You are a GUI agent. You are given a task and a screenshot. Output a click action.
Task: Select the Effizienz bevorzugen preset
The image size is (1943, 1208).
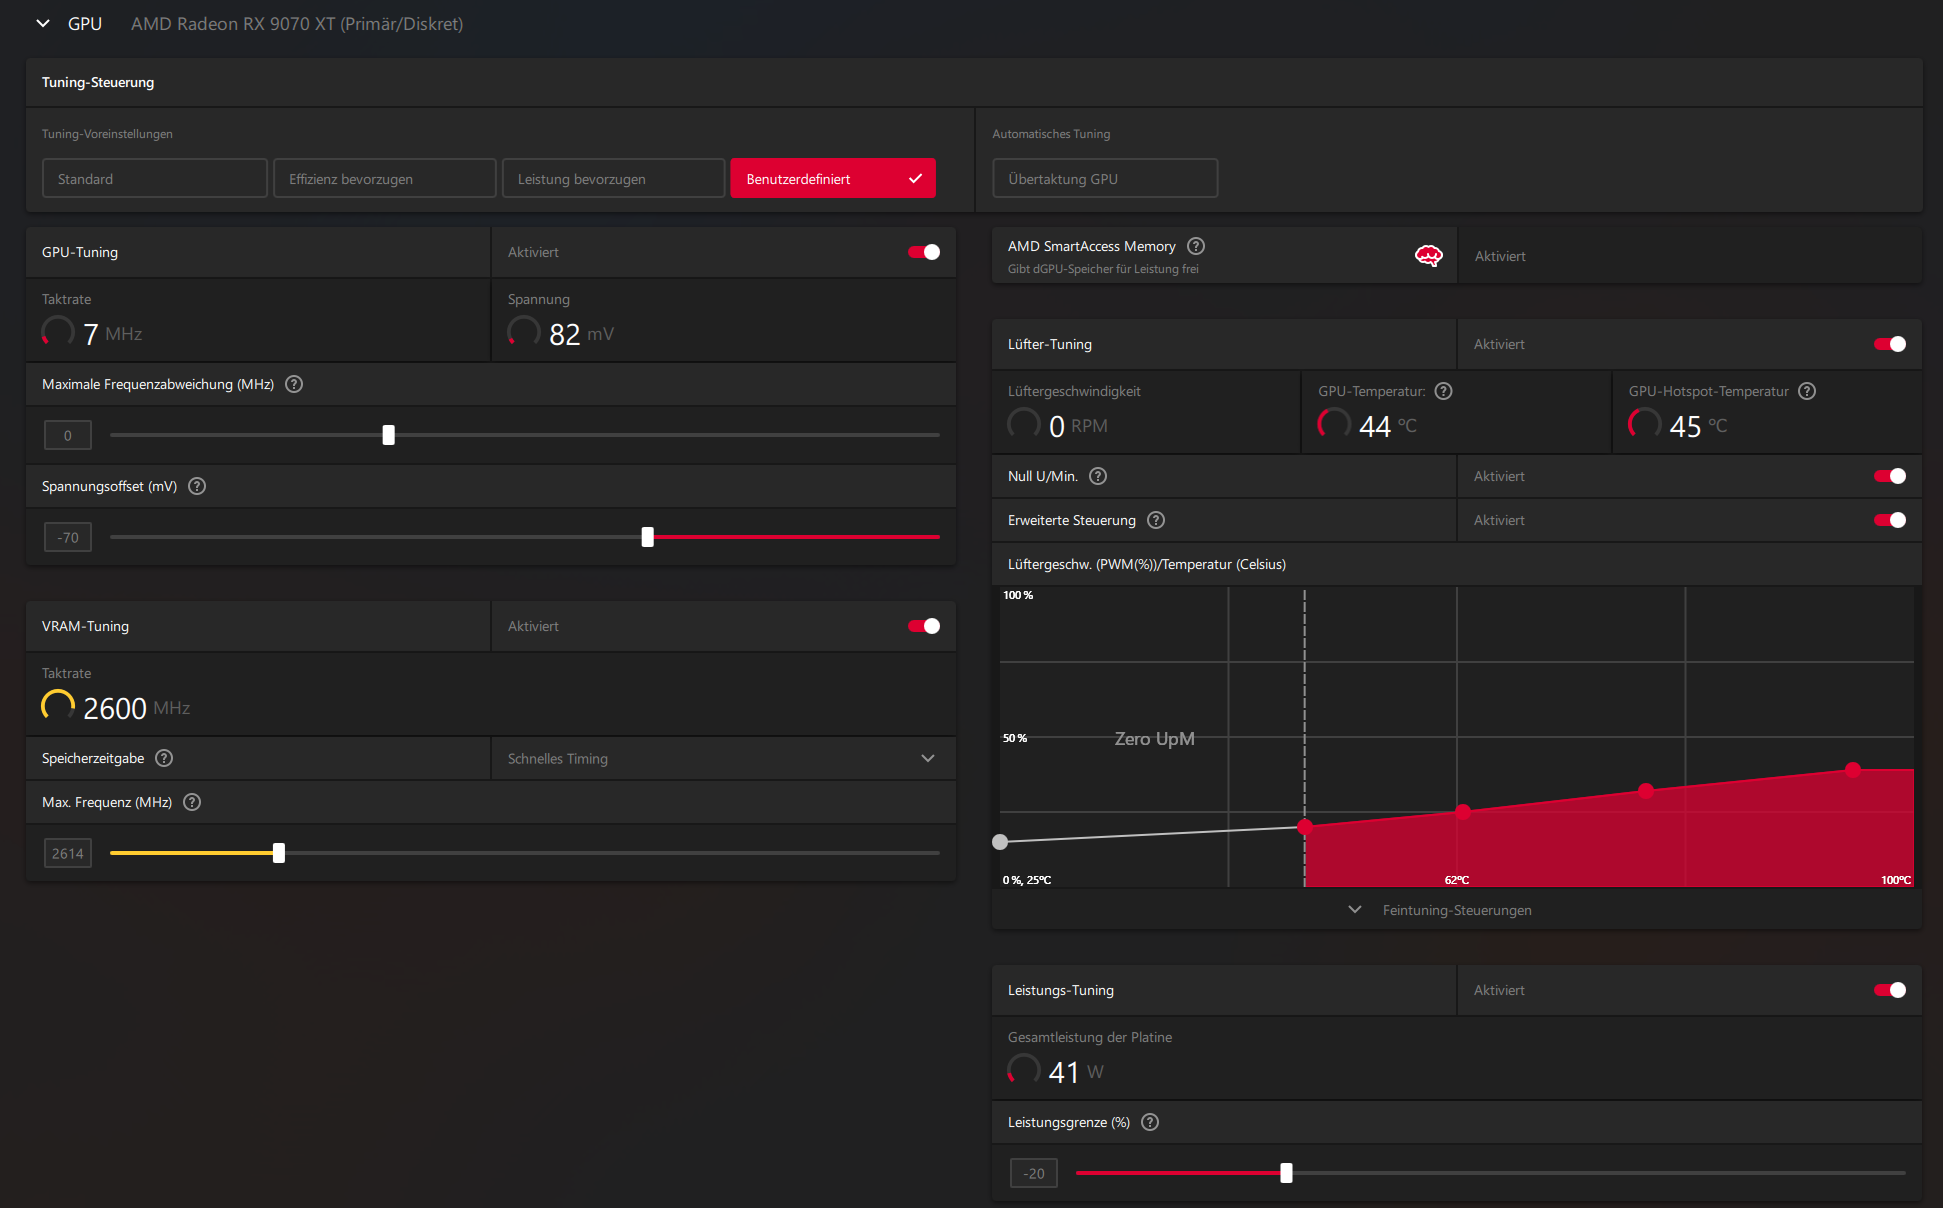coord(384,179)
